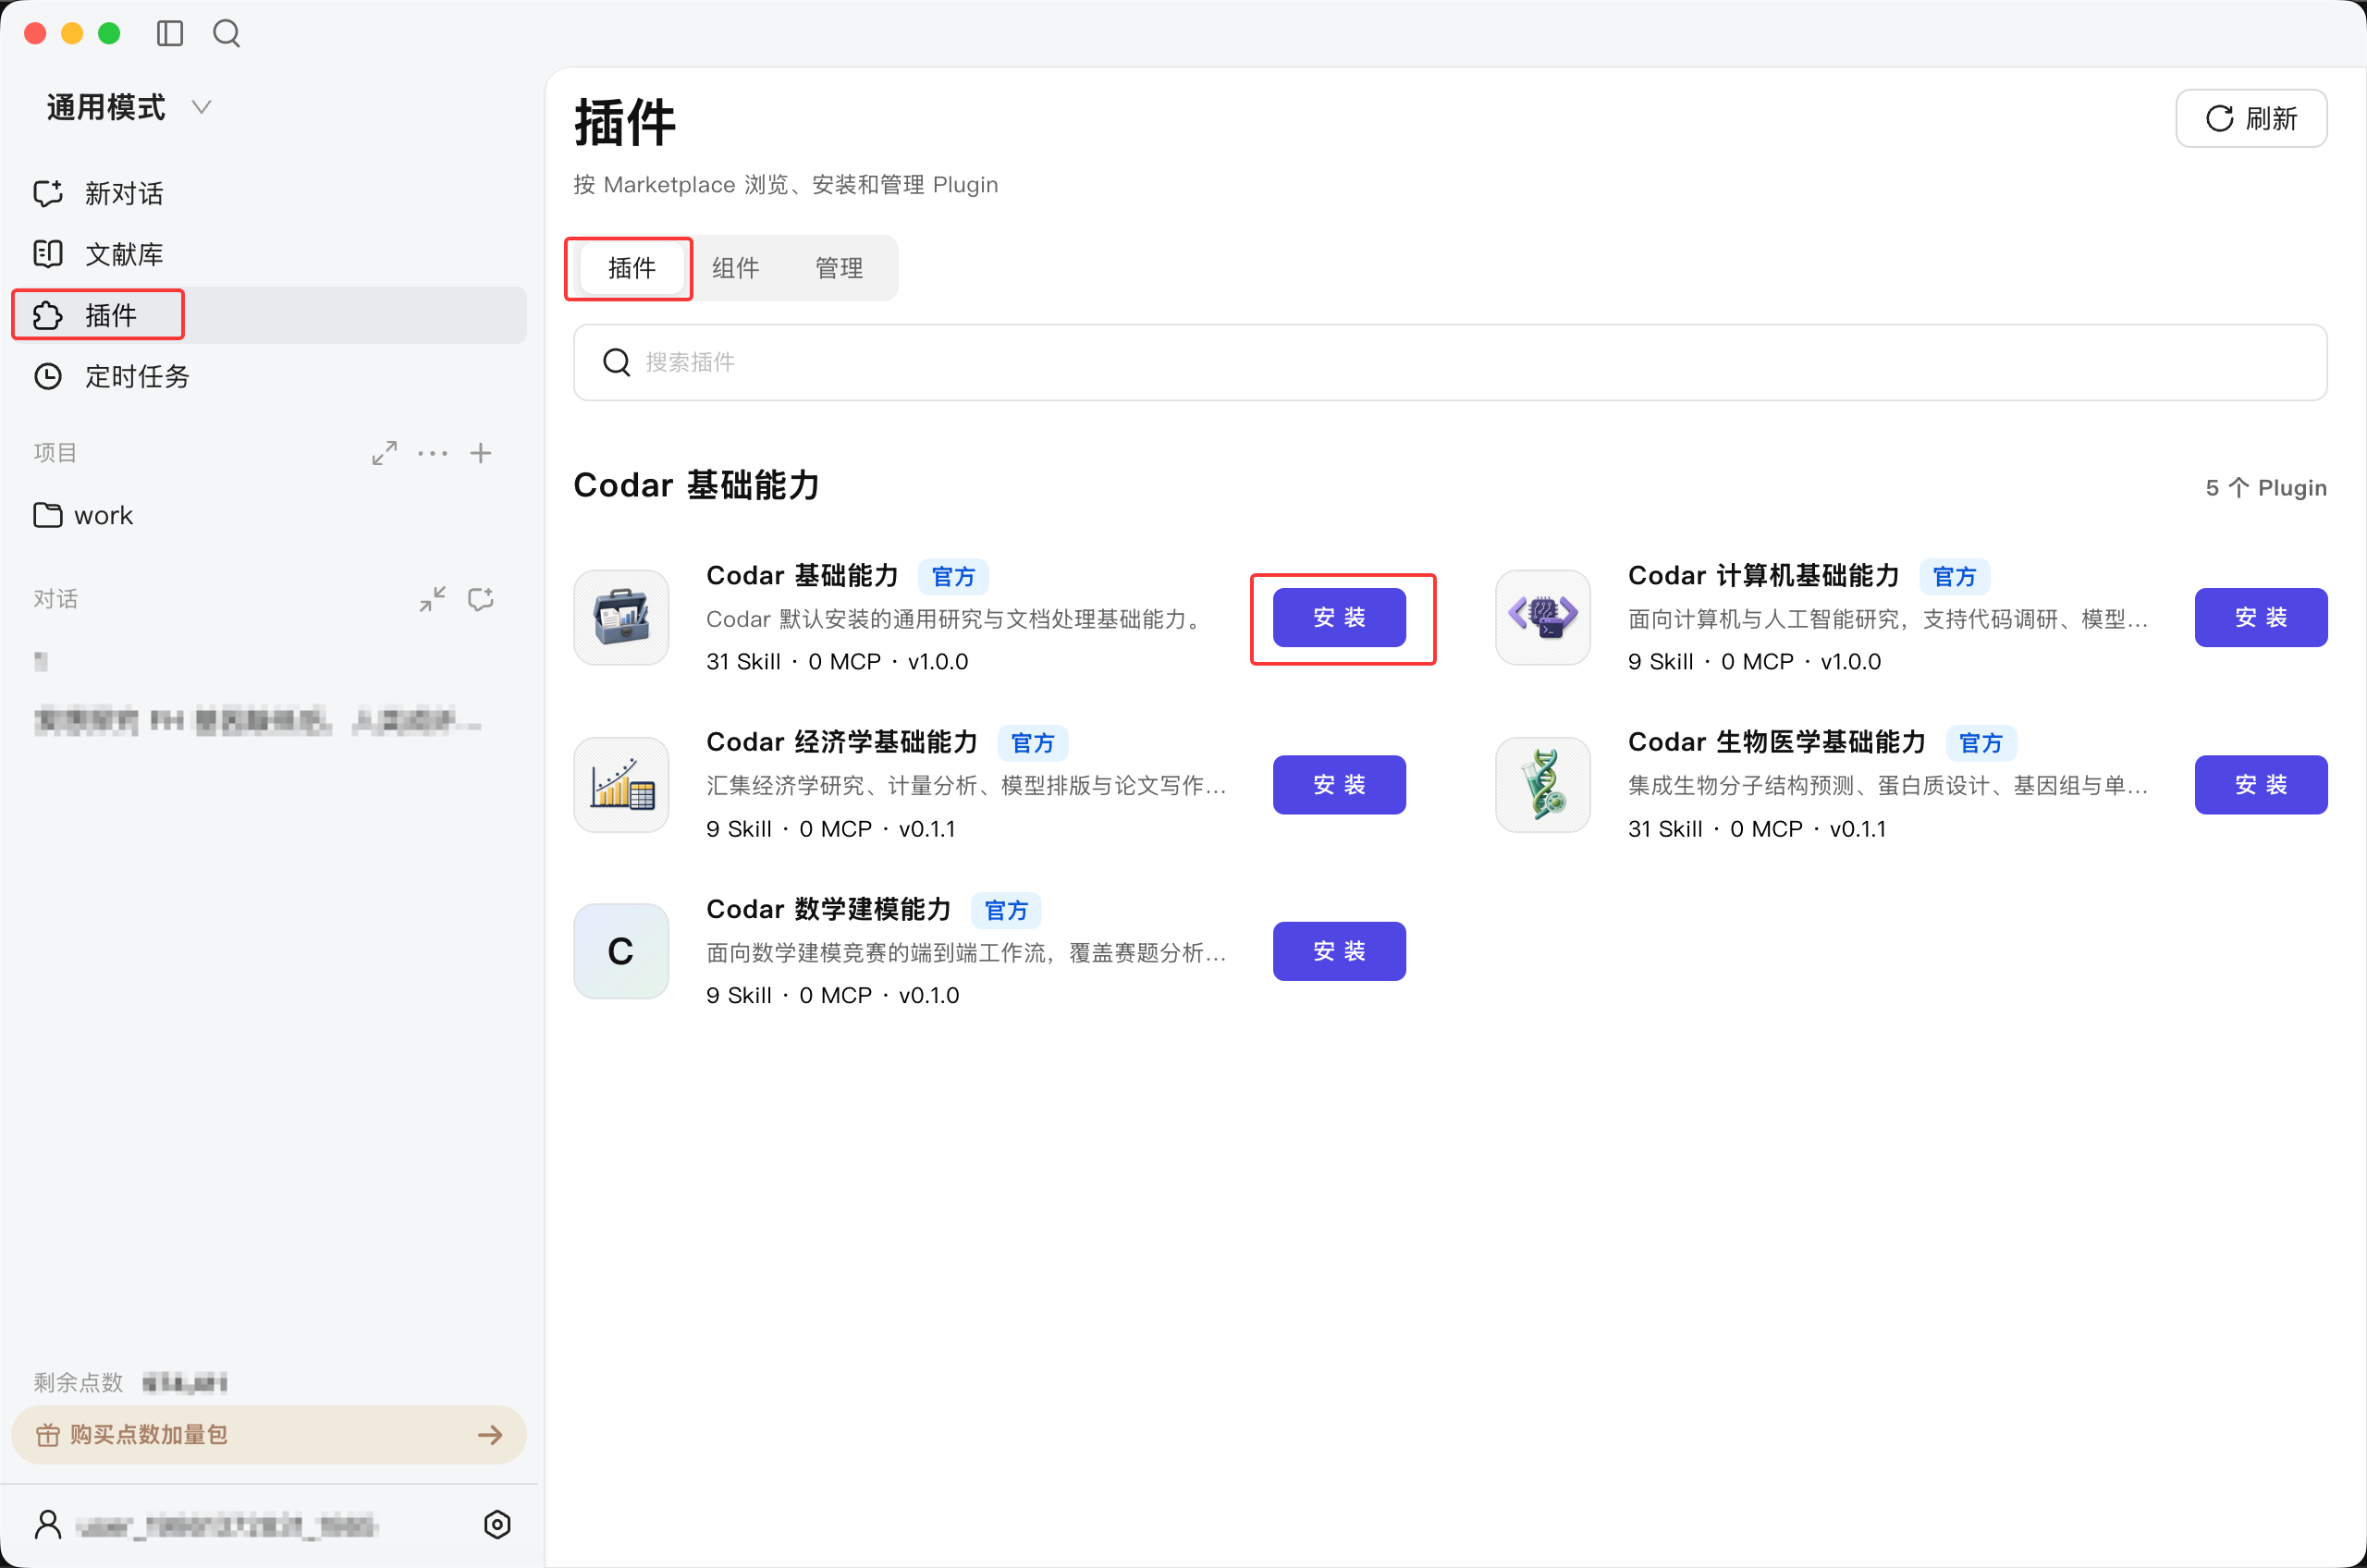Open the work project folder
The image size is (2367, 1568).
pyautogui.click(x=268, y=515)
